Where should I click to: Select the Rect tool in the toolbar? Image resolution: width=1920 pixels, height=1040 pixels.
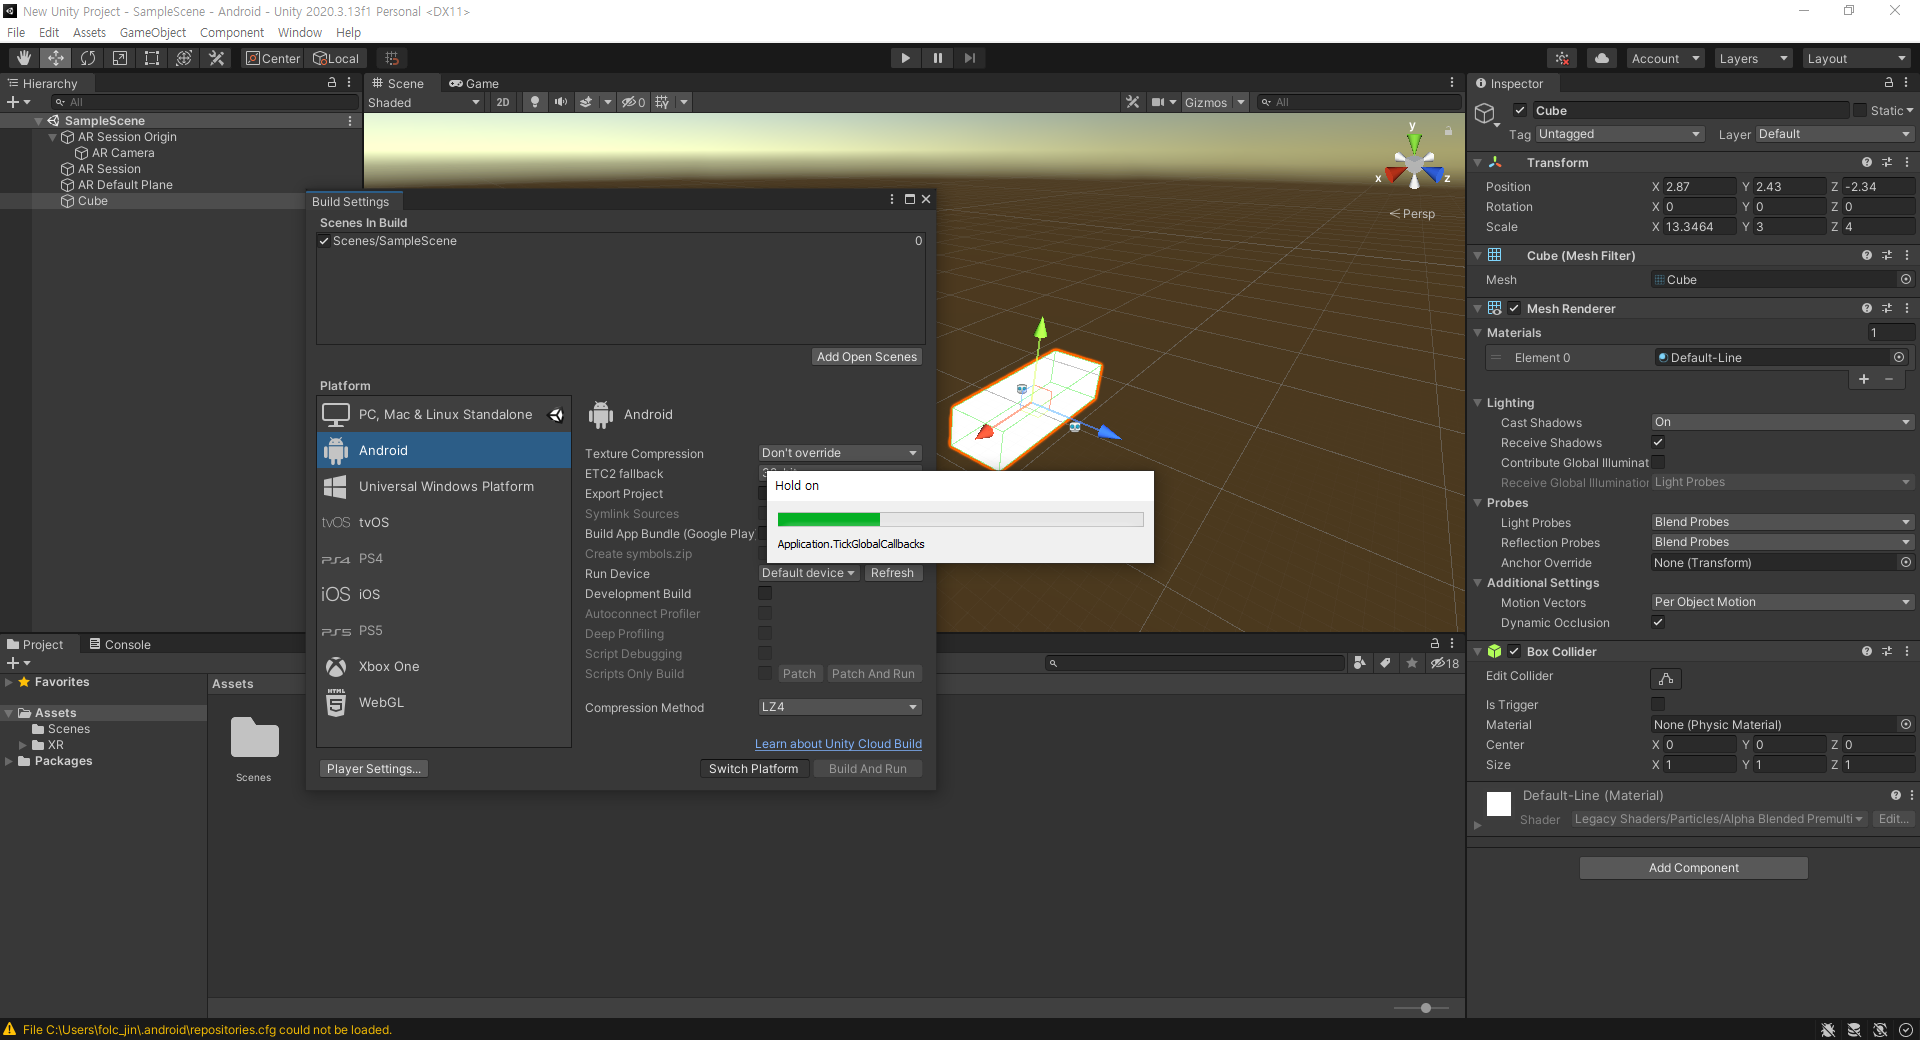tap(152, 58)
